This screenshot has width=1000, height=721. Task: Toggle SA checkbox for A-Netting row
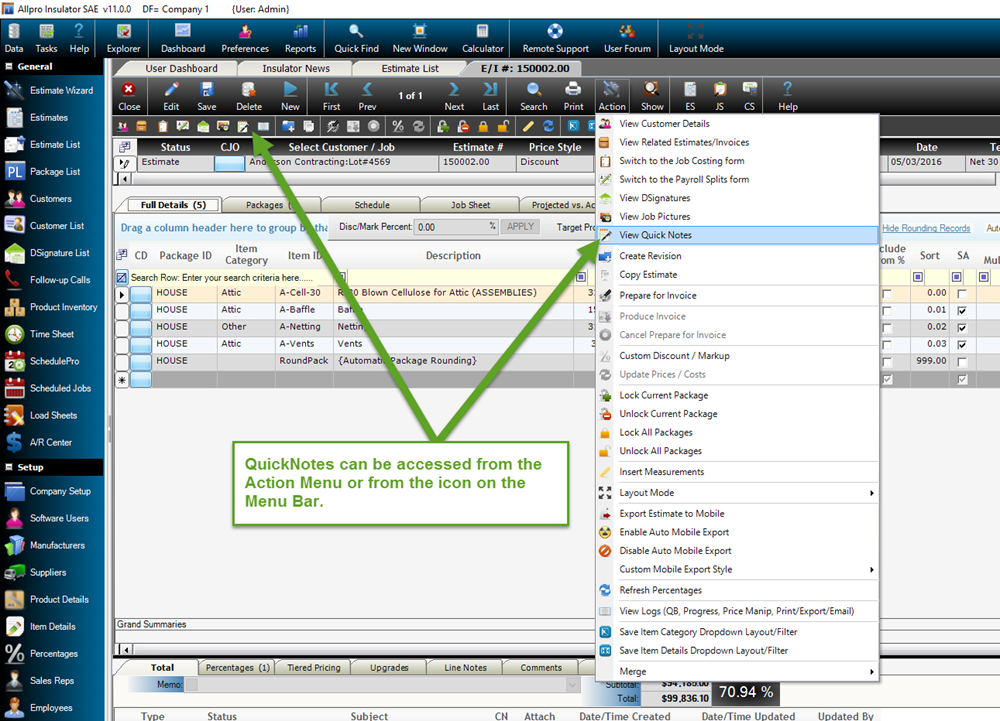pos(962,328)
